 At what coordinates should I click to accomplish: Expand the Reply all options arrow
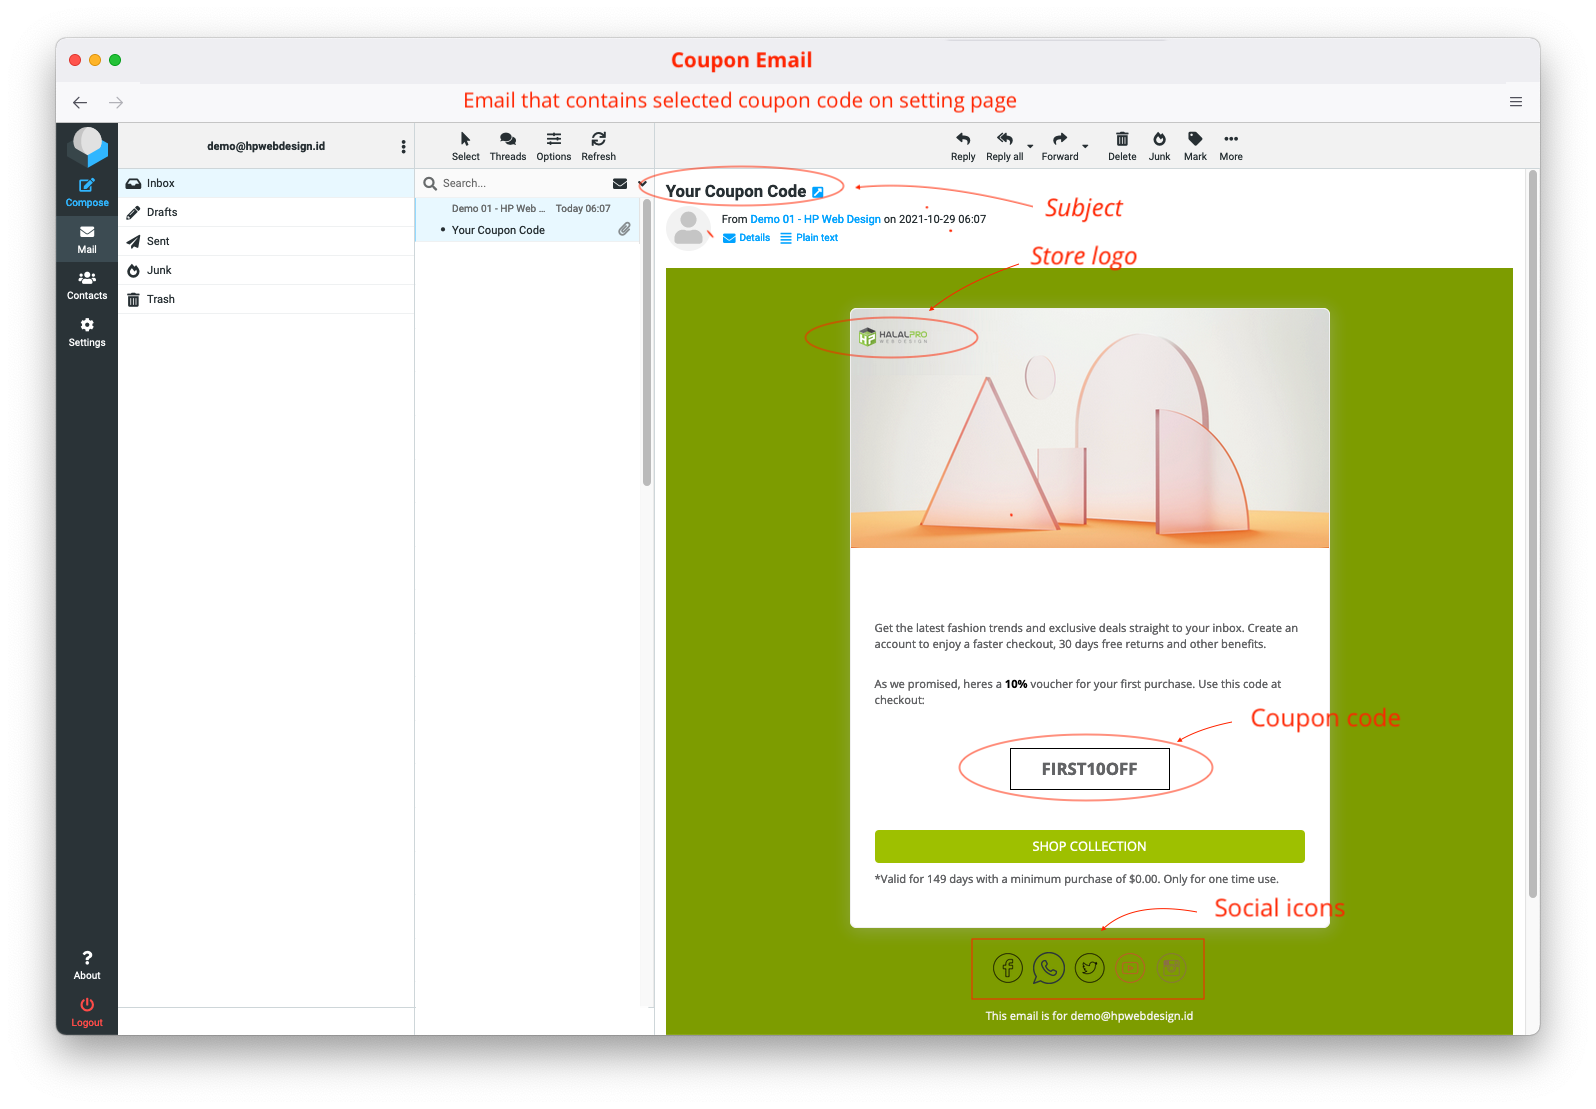[1030, 147]
